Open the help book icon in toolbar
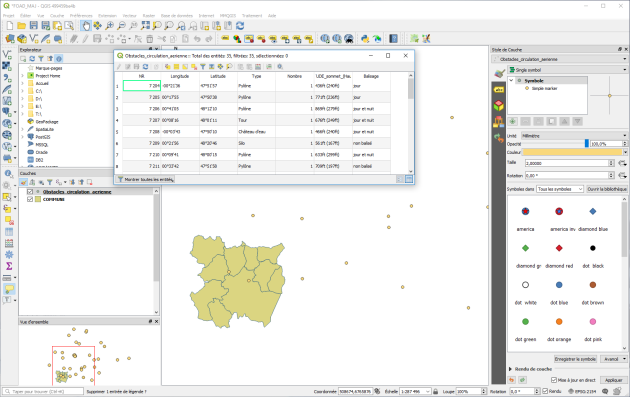Image resolution: width=630 pixels, height=397 pixels. [393, 39]
